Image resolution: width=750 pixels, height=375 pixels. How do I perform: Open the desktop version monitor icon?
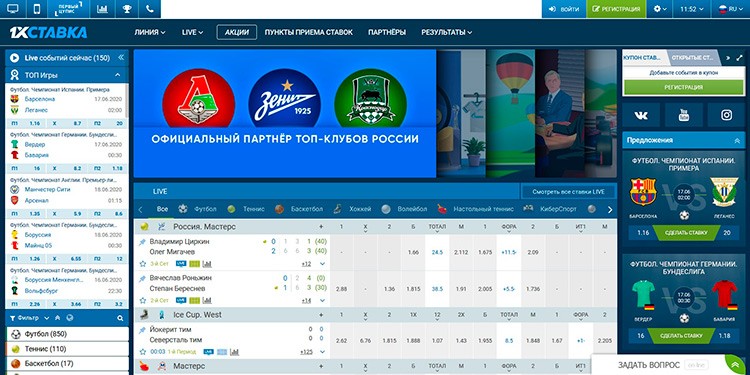(13, 9)
